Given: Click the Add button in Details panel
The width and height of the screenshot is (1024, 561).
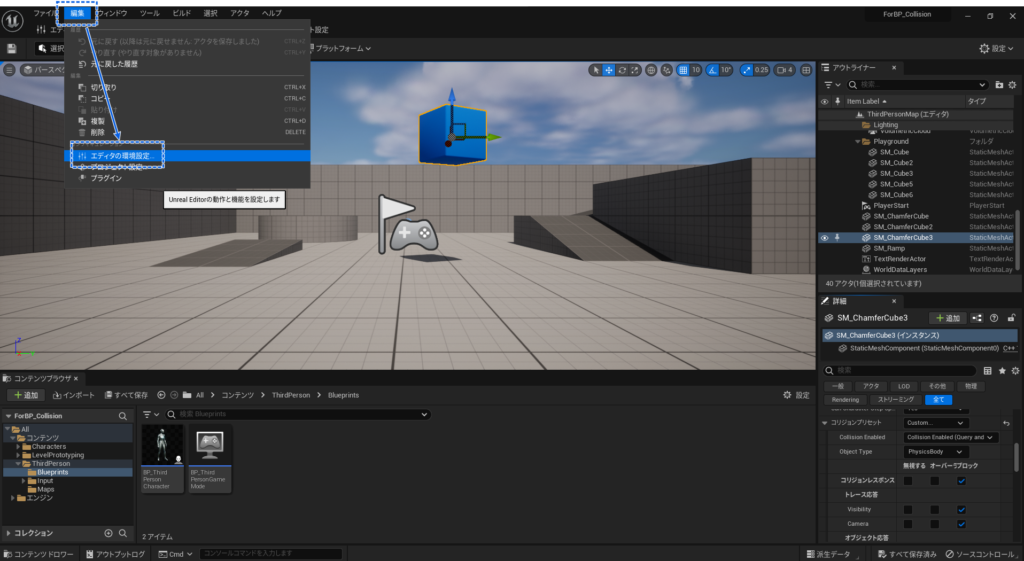Looking at the screenshot, I should click(x=948, y=318).
